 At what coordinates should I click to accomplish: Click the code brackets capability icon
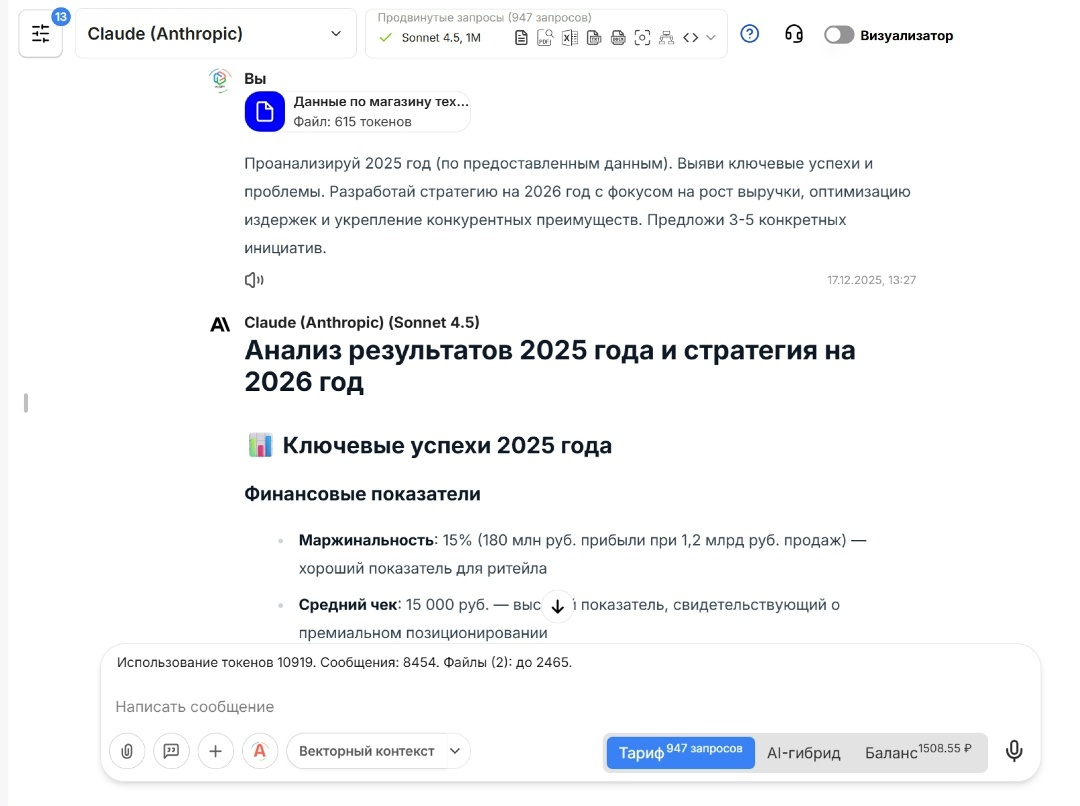click(x=690, y=38)
